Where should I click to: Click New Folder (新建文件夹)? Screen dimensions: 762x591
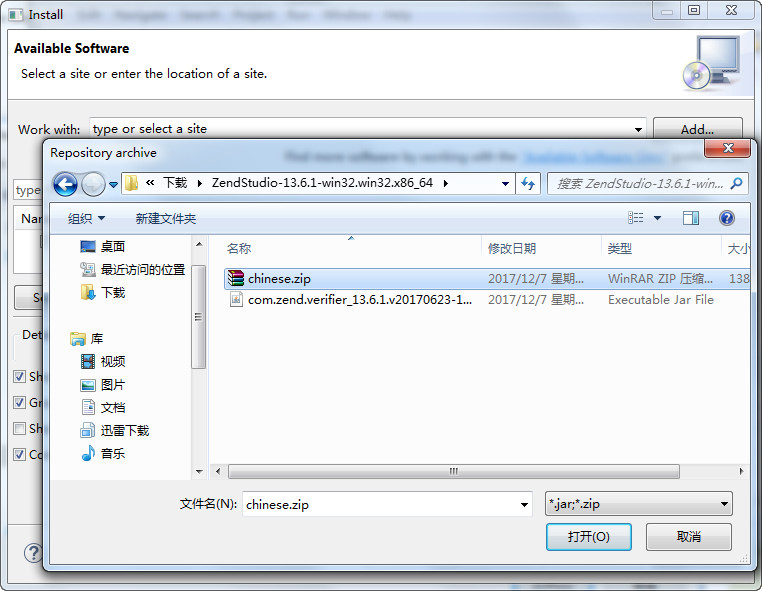tap(166, 219)
